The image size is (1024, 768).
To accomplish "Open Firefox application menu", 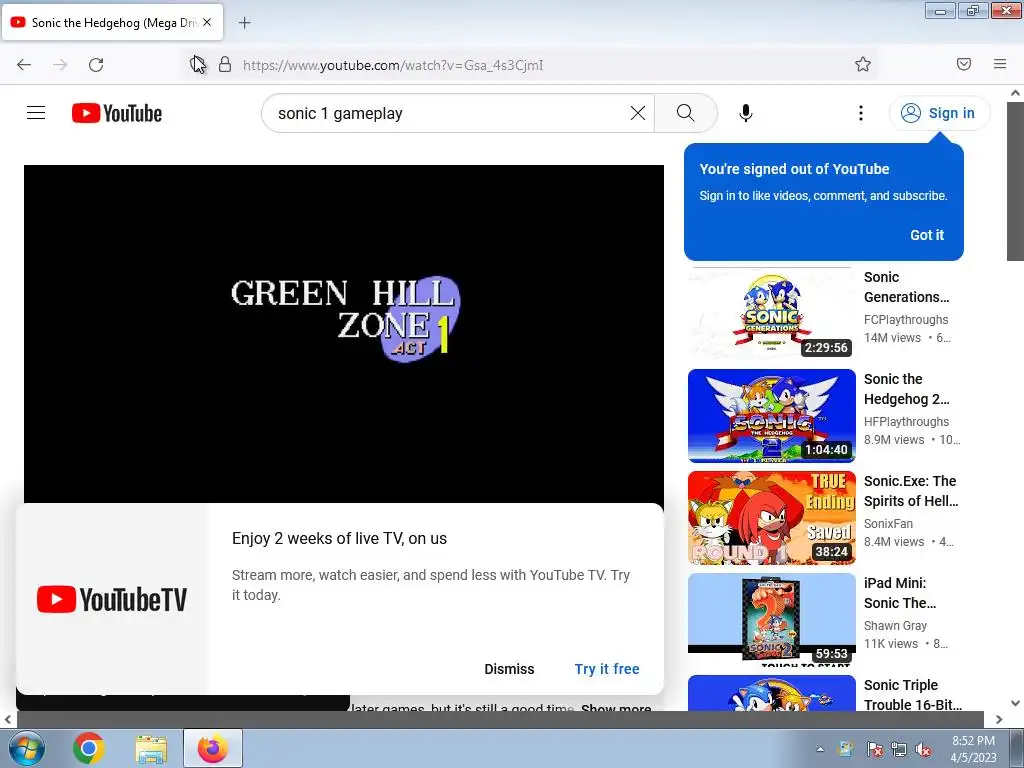I will click(x=1000, y=64).
